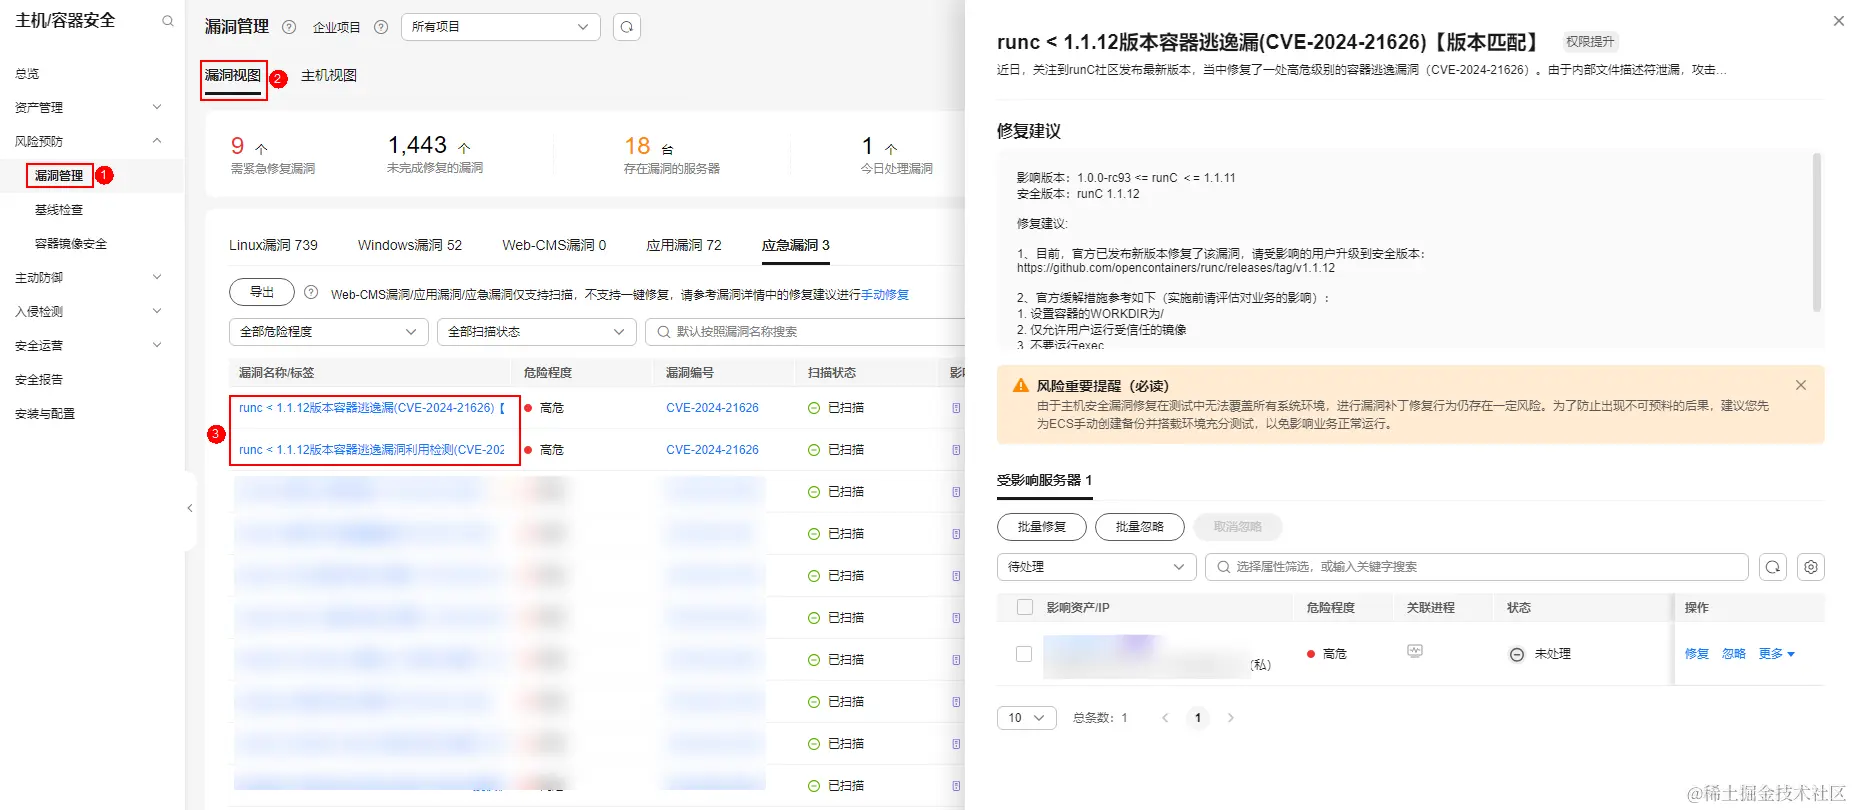Click help icon next to 企业项目
This screenshot has width=1853, height=810.
381,27
